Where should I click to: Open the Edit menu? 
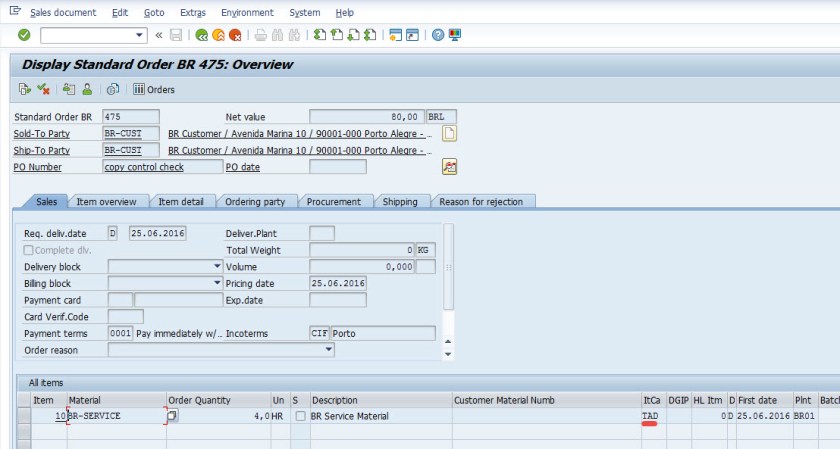click(120, 12)
